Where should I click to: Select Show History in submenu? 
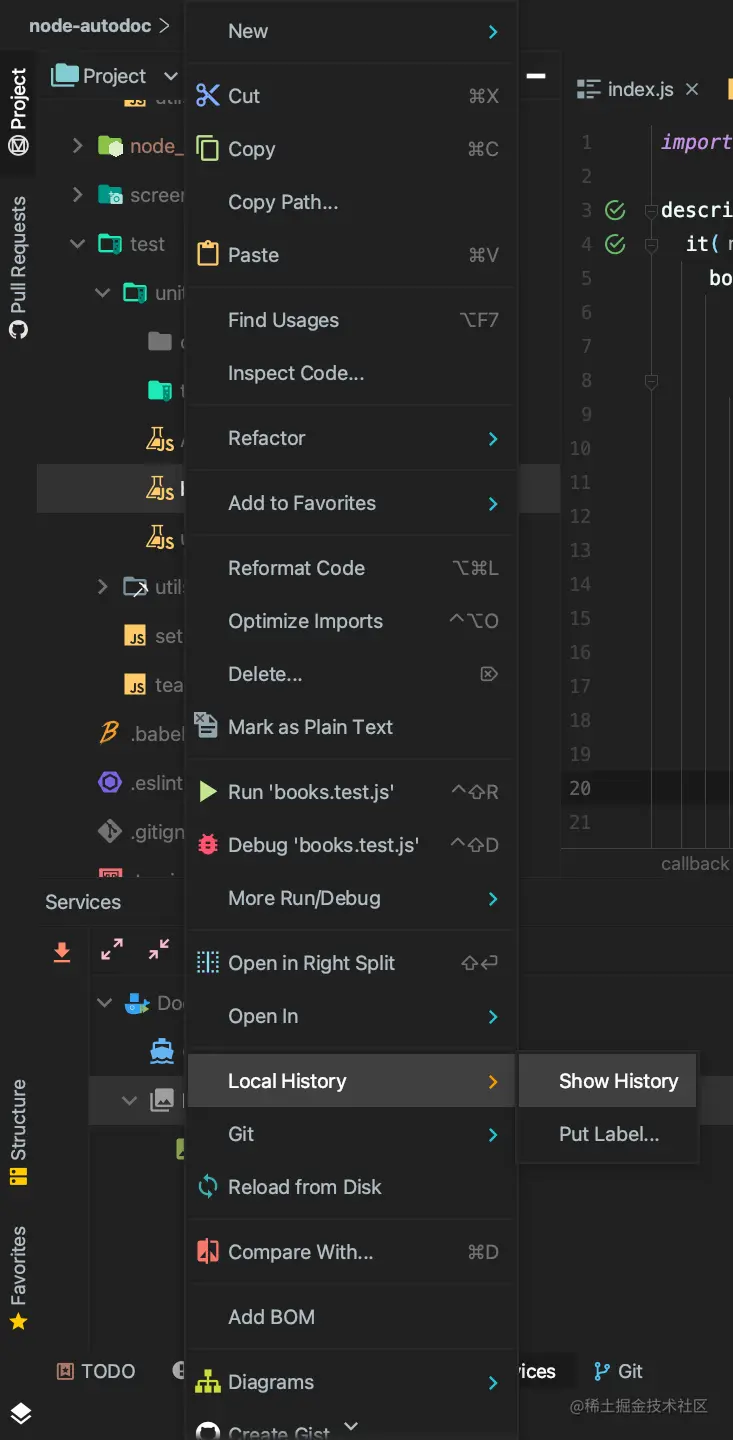618,1081
